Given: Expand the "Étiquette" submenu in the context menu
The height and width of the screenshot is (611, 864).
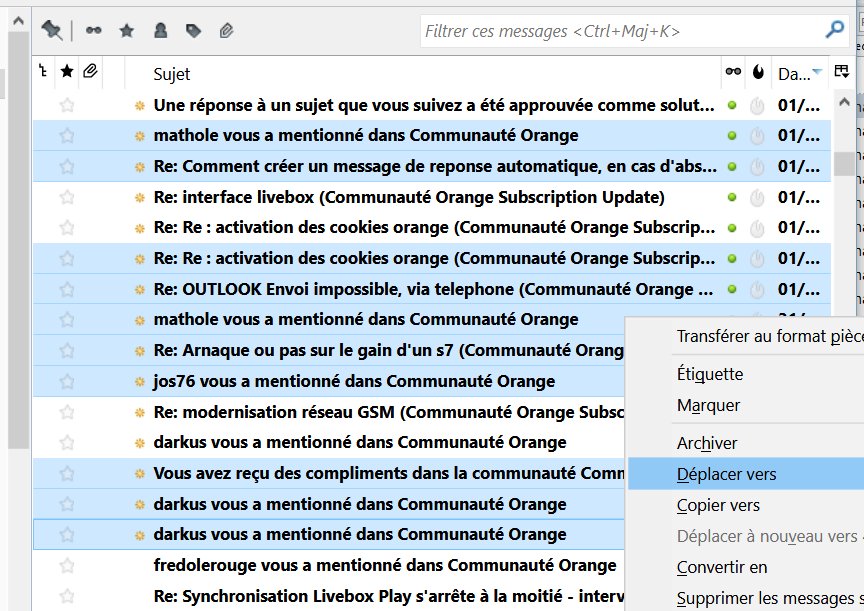Looking at the screenshot, I should click(710, 374).
